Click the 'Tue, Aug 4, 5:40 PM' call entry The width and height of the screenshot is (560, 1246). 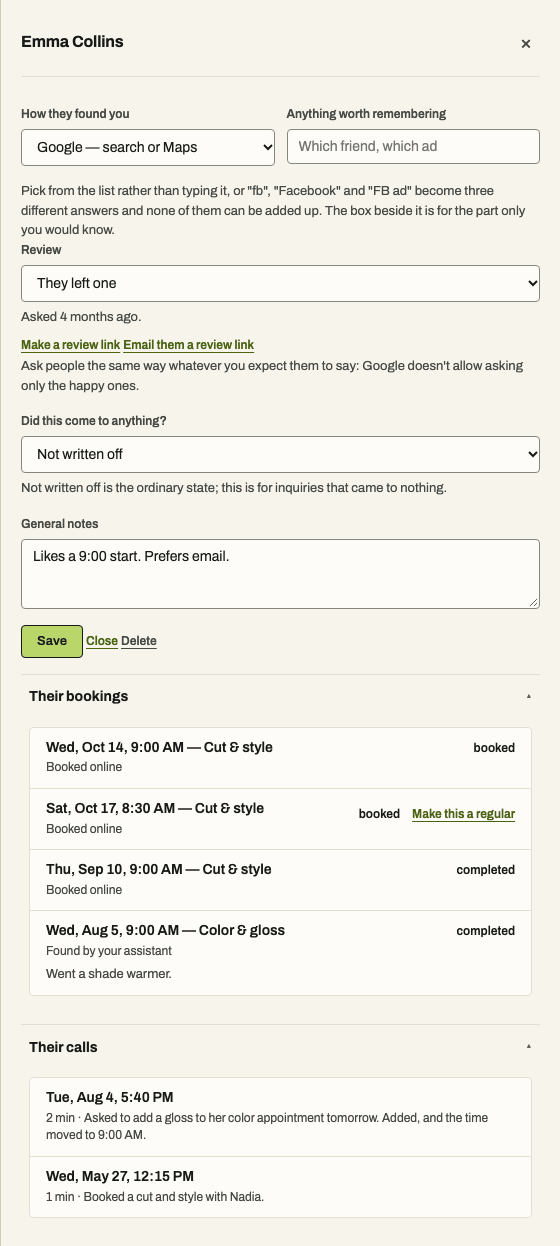pos(280,1117)
